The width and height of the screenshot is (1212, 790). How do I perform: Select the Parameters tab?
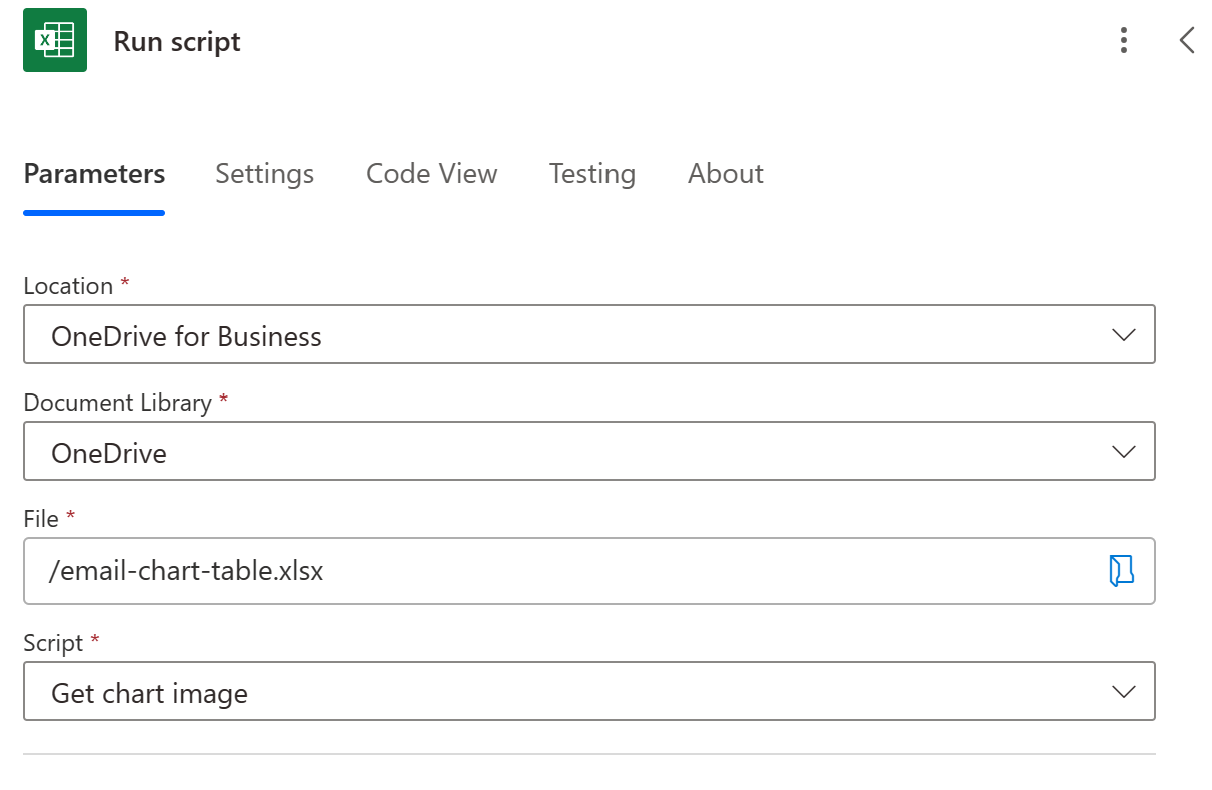pyautogui.click(x=93, y=173)
